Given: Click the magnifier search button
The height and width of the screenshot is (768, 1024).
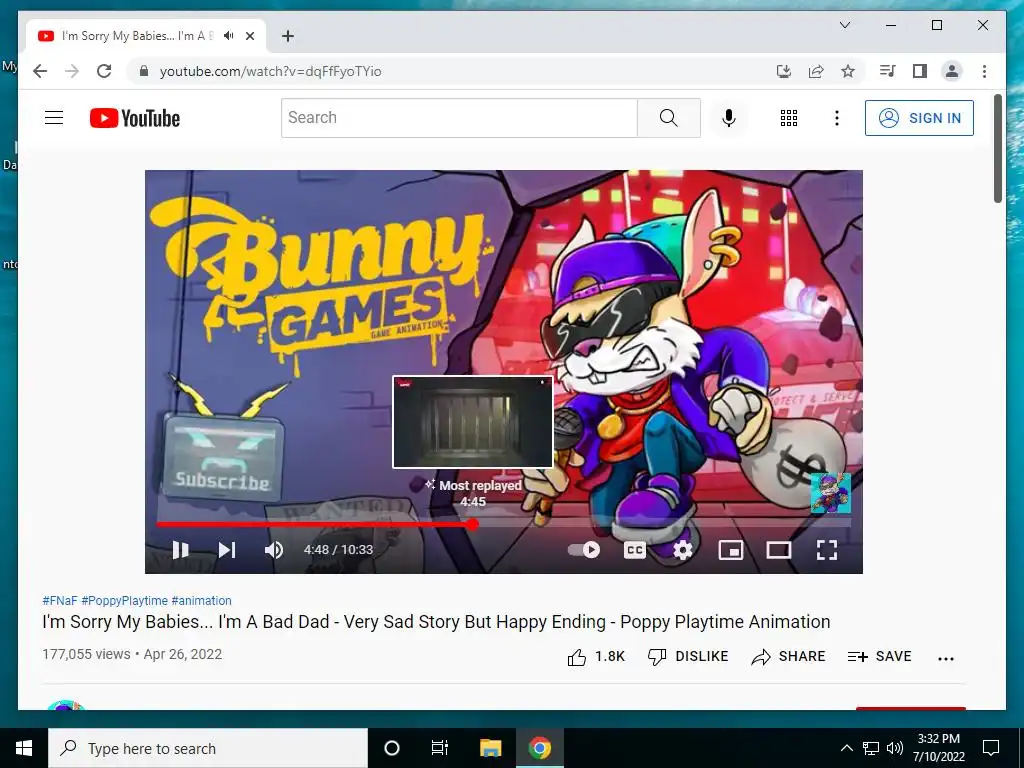Looking at the screenshot, I should coord(669,118).
